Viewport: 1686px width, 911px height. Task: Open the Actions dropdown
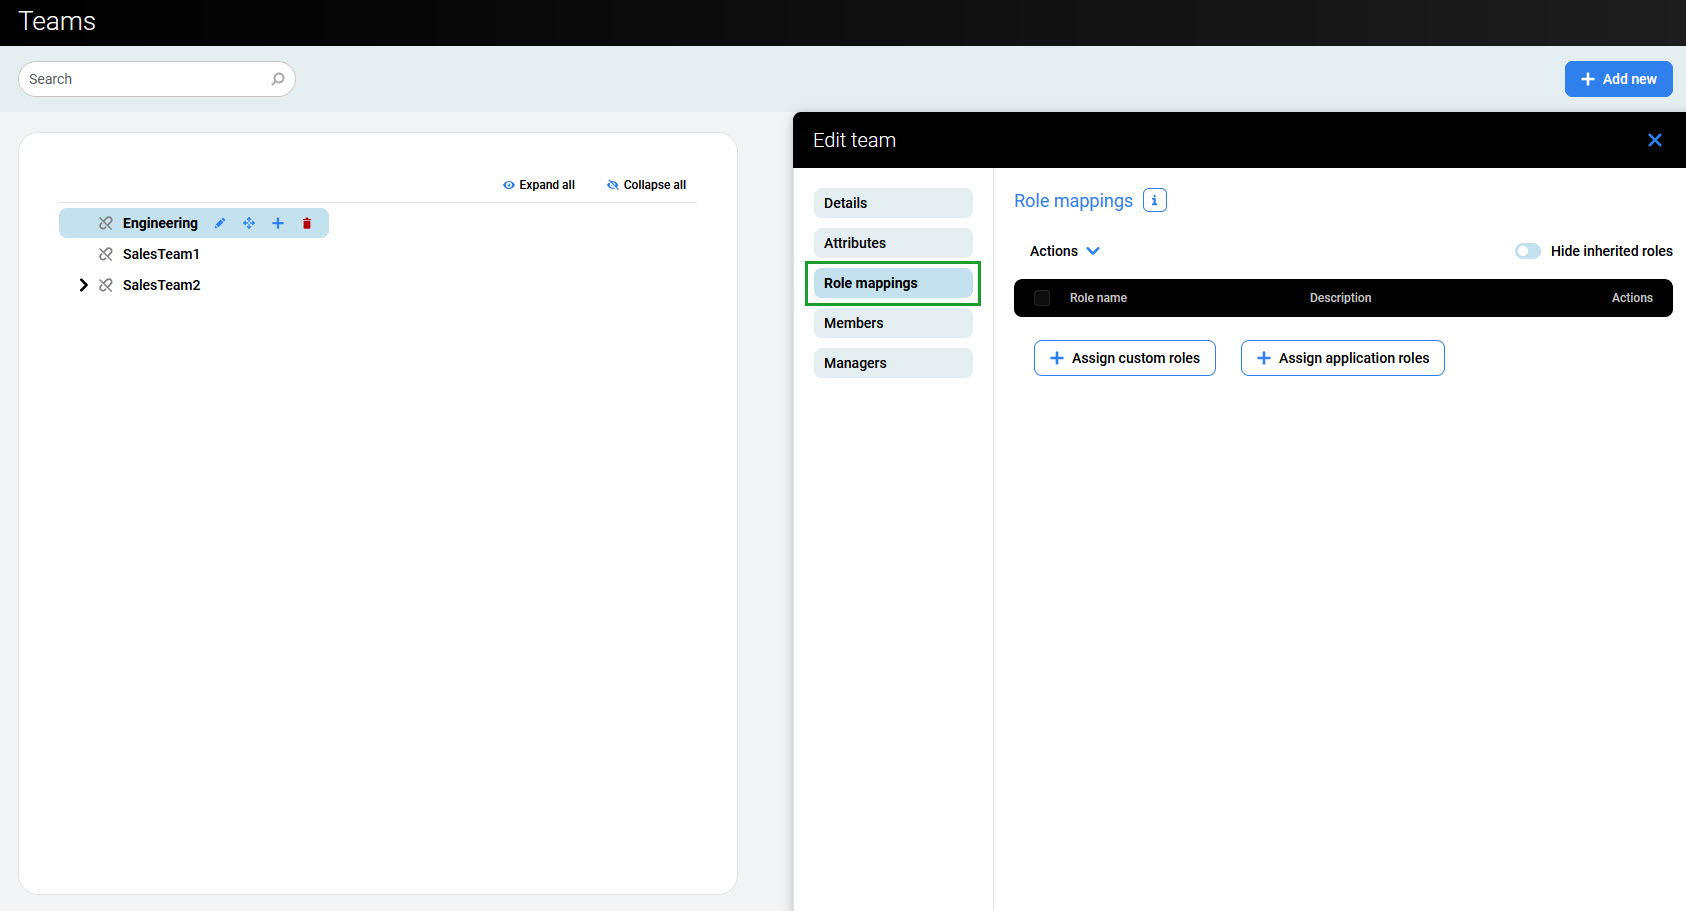click(1064, 251)
